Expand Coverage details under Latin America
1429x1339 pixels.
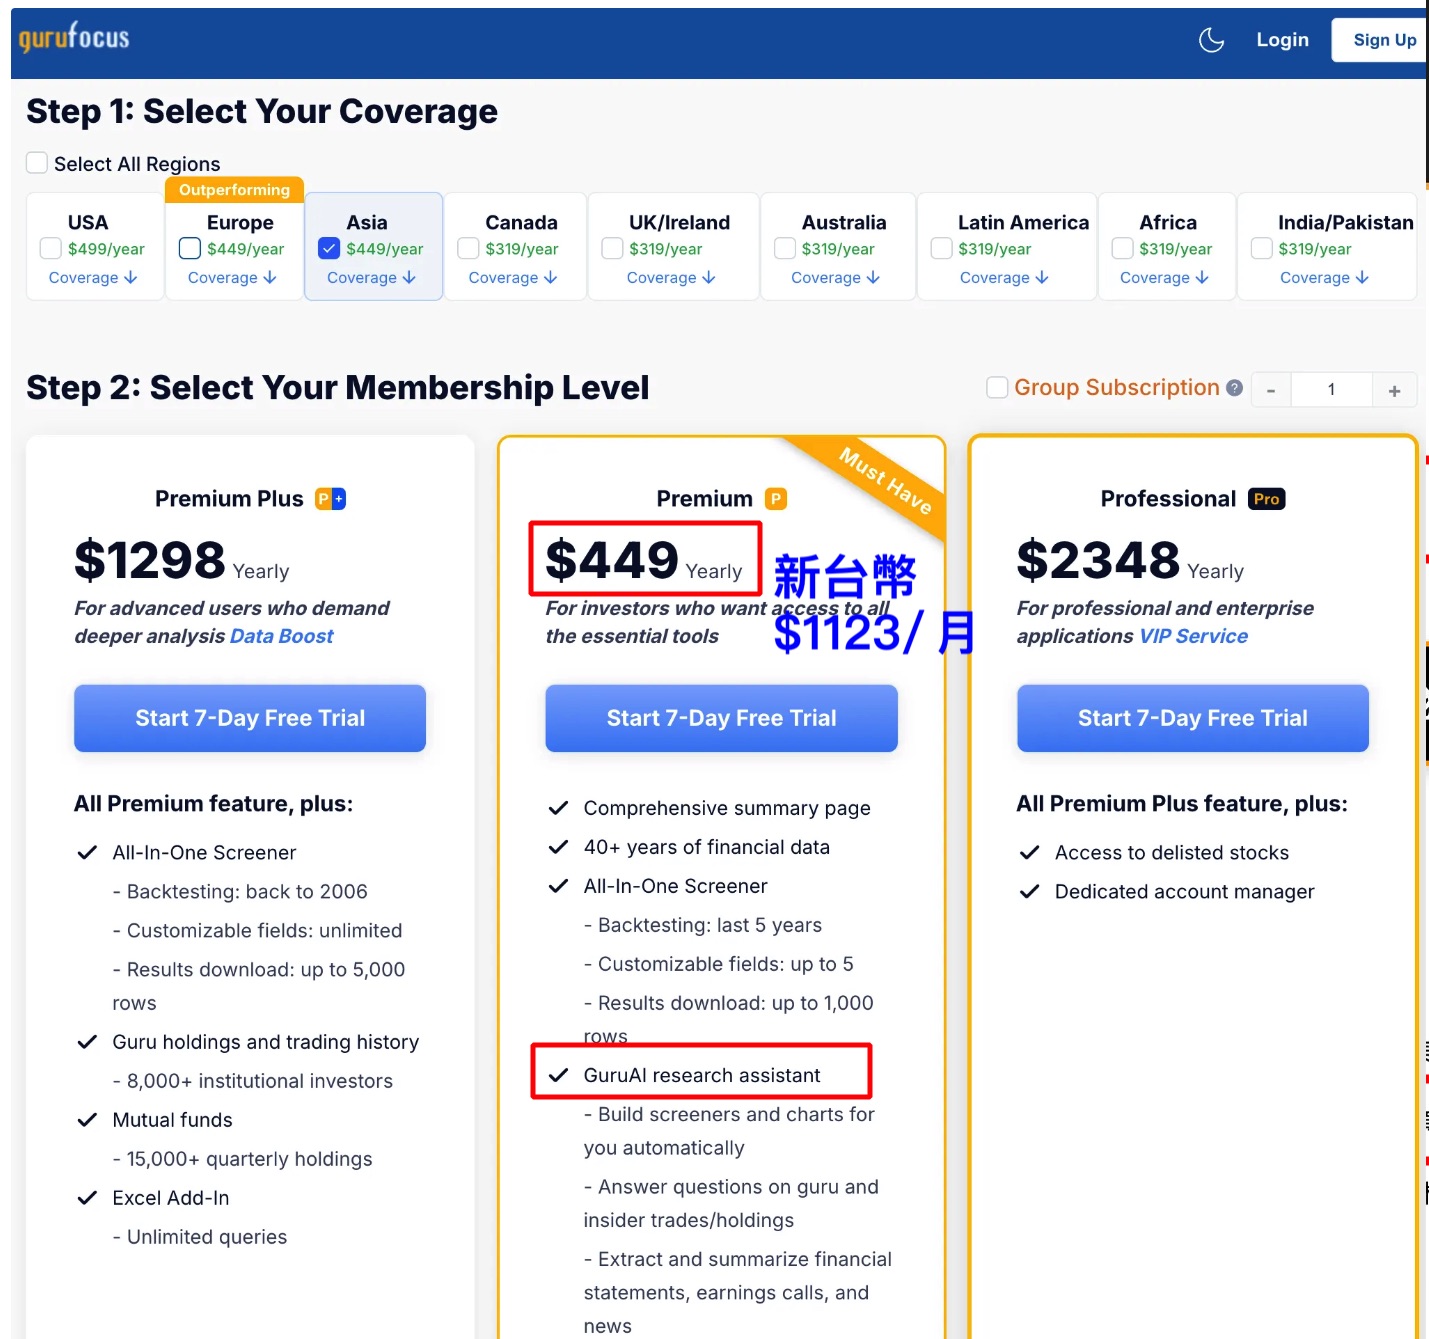pos(1004,278)
